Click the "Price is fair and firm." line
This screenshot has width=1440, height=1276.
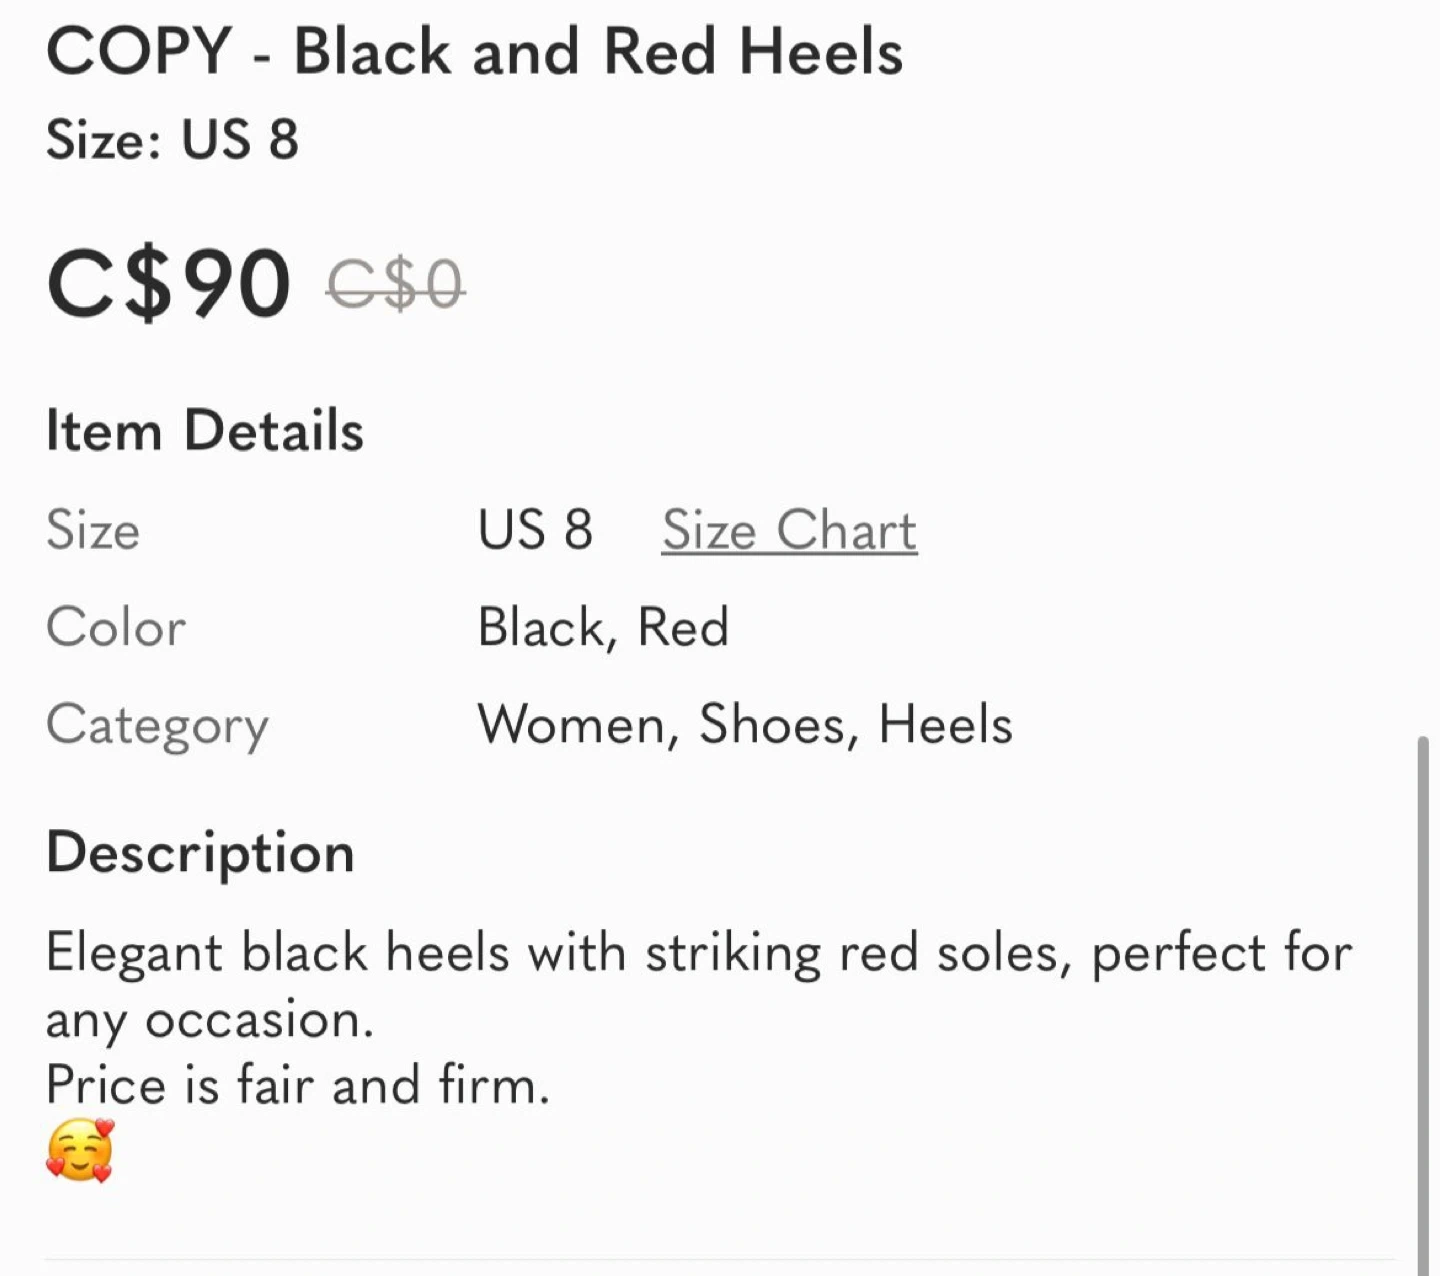pyautogui.click(x=298, y=1085)
